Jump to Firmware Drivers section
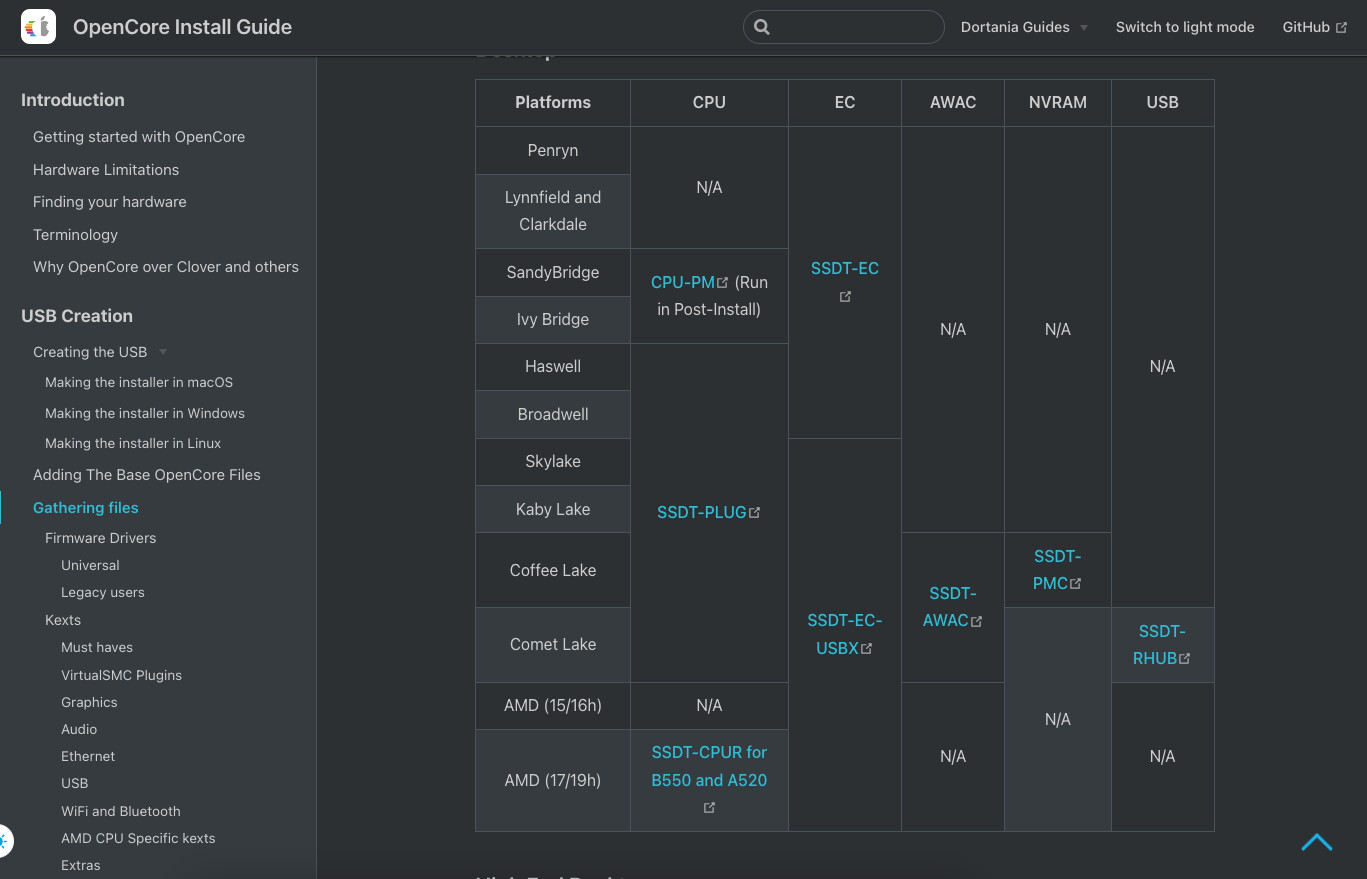The image size is (1367, 879). [x=101, y=538]
